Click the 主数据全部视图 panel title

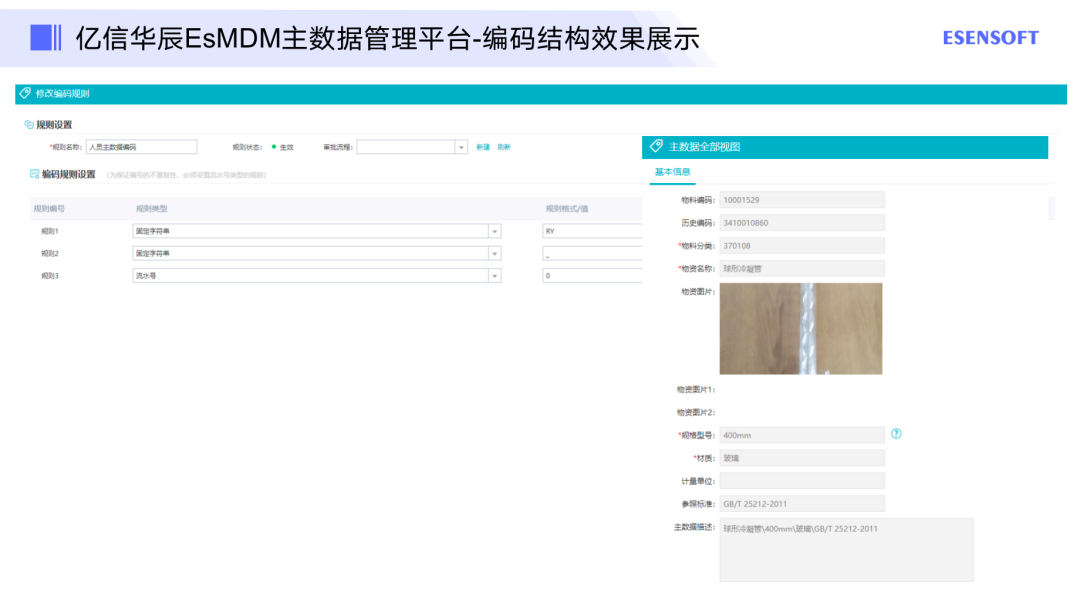point(705,147)
